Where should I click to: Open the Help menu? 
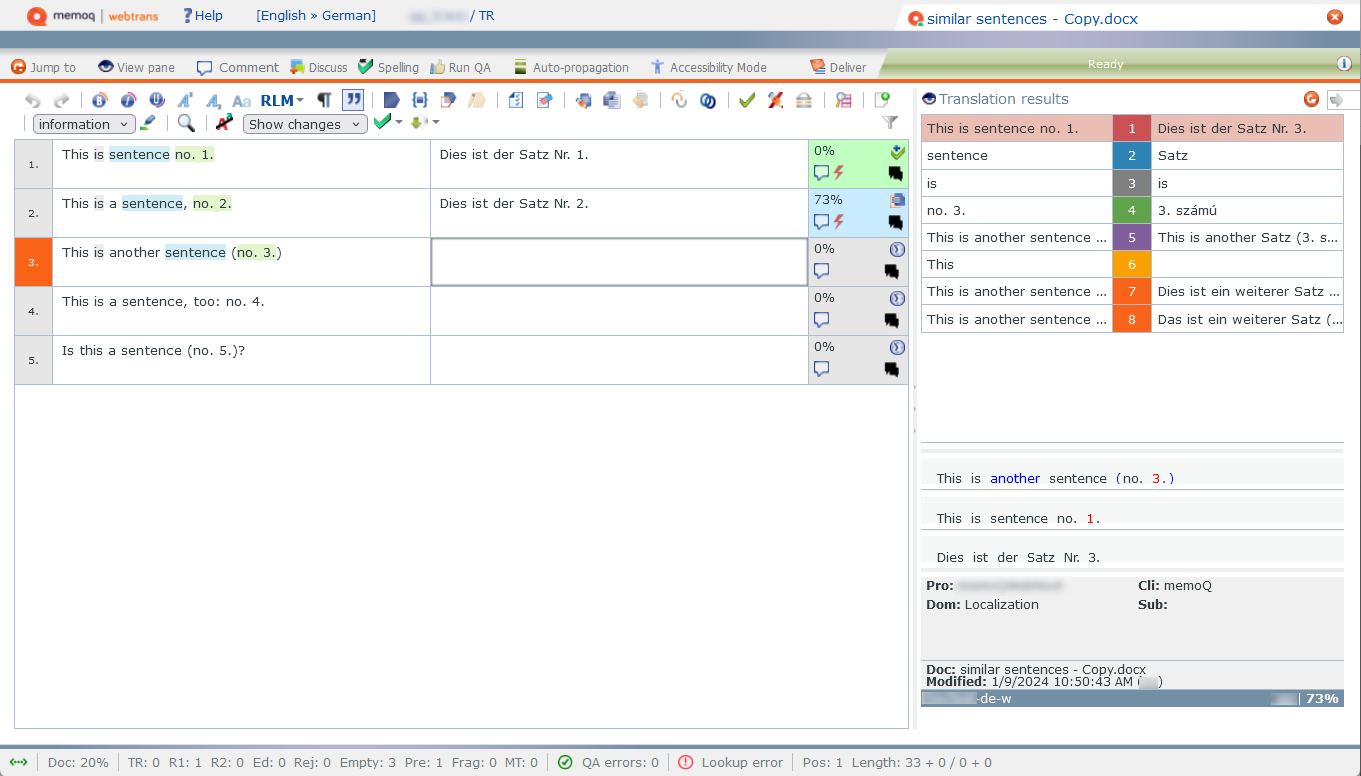click(x=203, y=15)
